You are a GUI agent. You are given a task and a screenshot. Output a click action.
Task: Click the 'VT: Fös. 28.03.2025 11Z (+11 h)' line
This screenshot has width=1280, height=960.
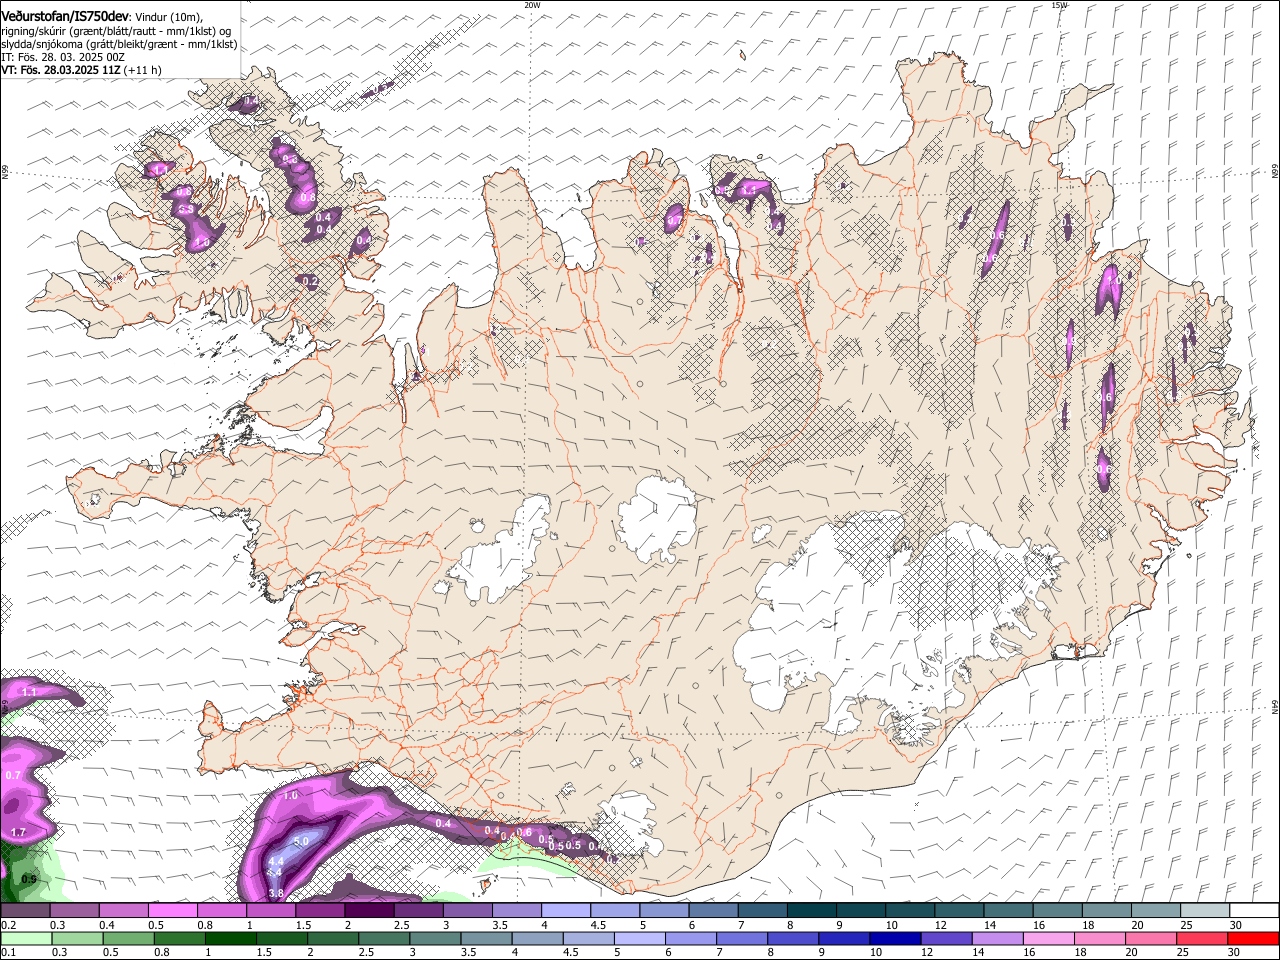[81, 70]
